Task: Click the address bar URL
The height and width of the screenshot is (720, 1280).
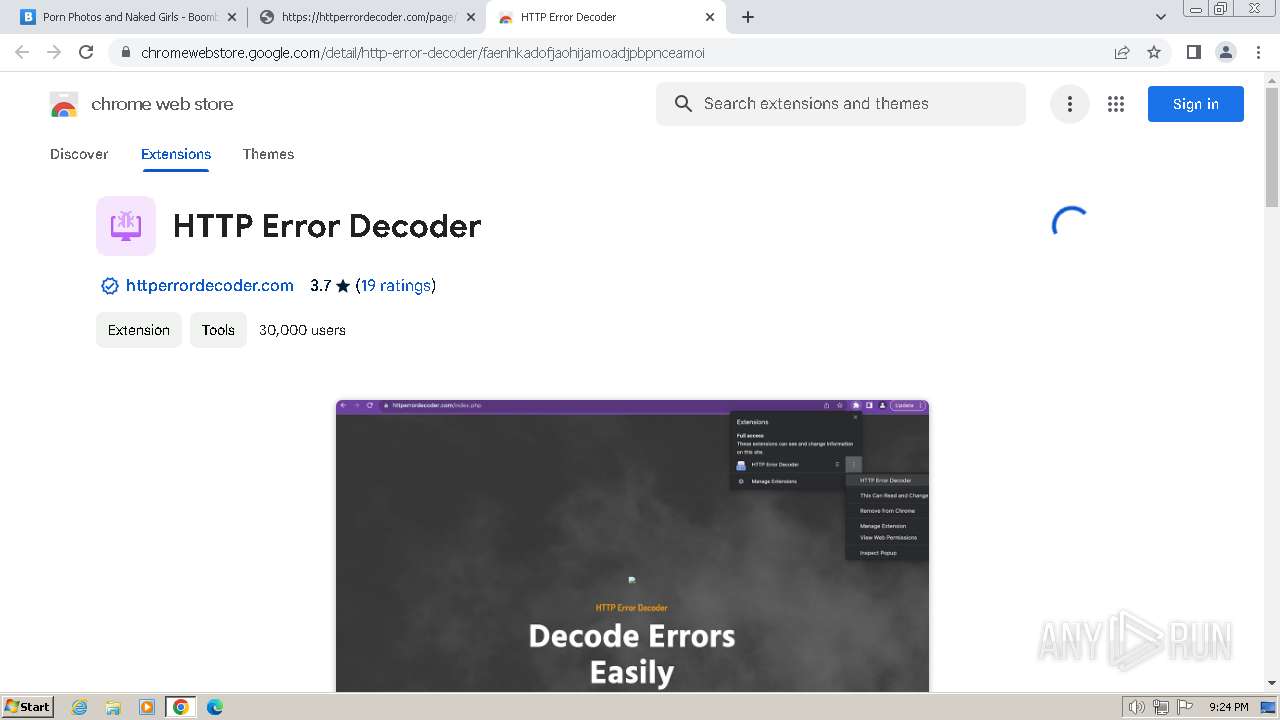Action: pos(422,53)
